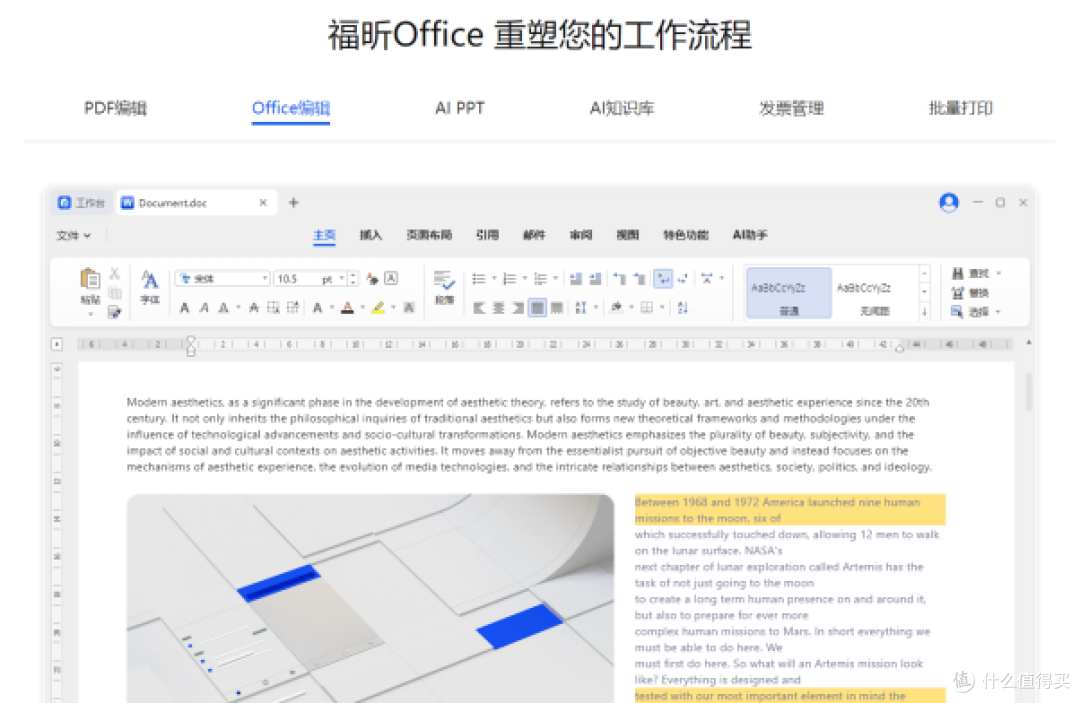Open highlight color dropdown arrow
Screen dimensions: 1080x703
(x=393, y=308)
